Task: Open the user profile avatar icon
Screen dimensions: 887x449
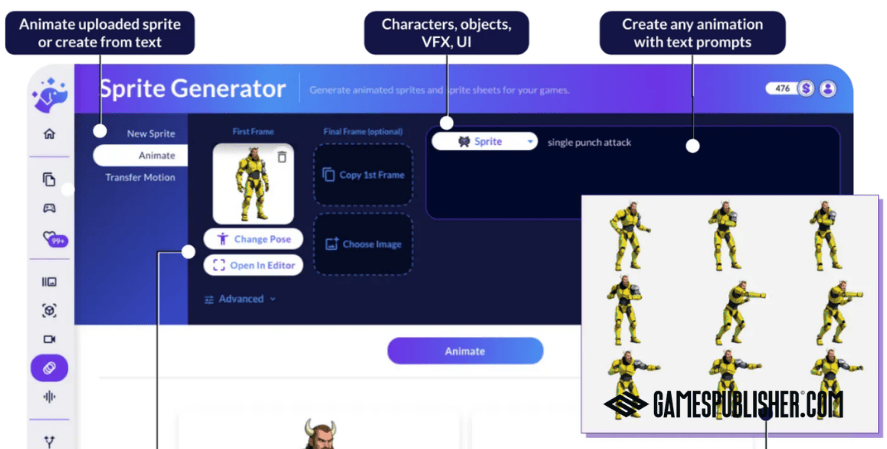Action: coord(828,89)
